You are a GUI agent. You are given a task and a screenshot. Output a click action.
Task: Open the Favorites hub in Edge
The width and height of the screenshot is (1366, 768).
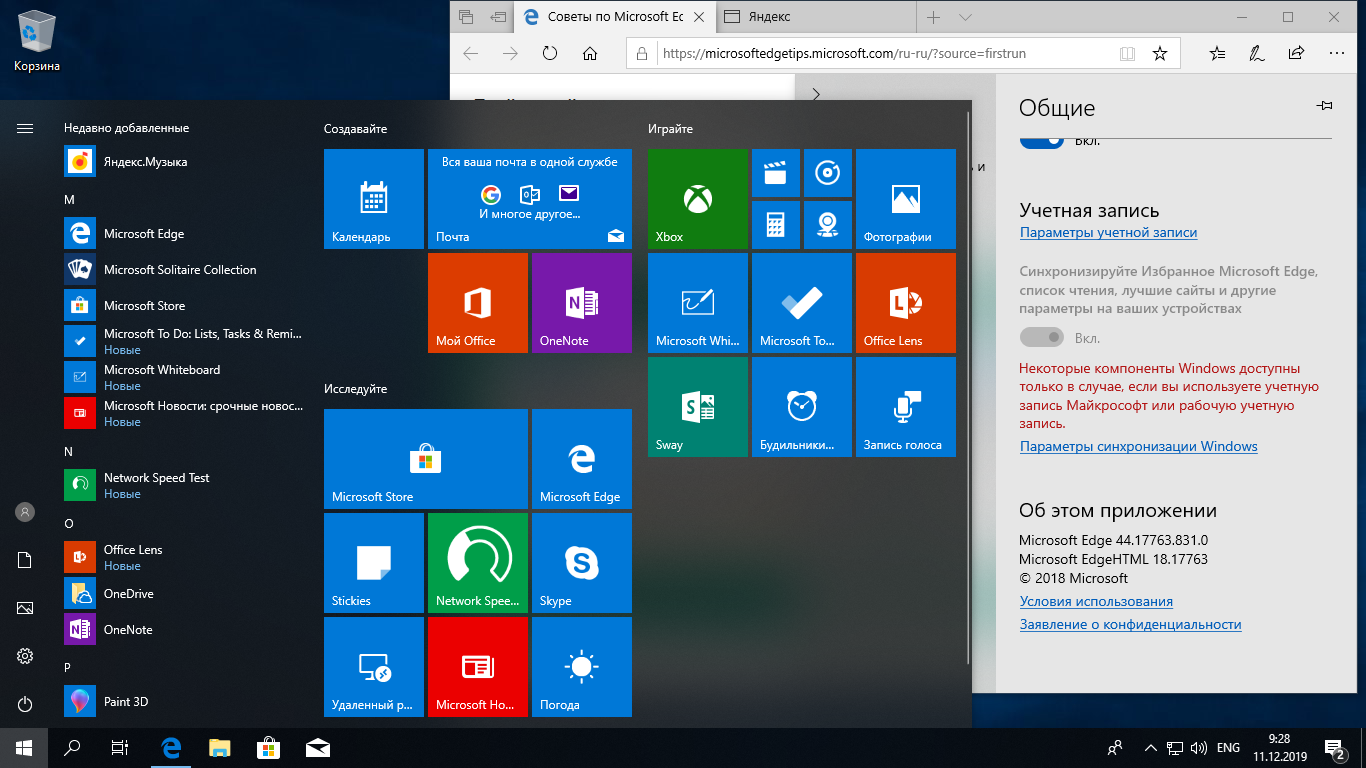1217,53
